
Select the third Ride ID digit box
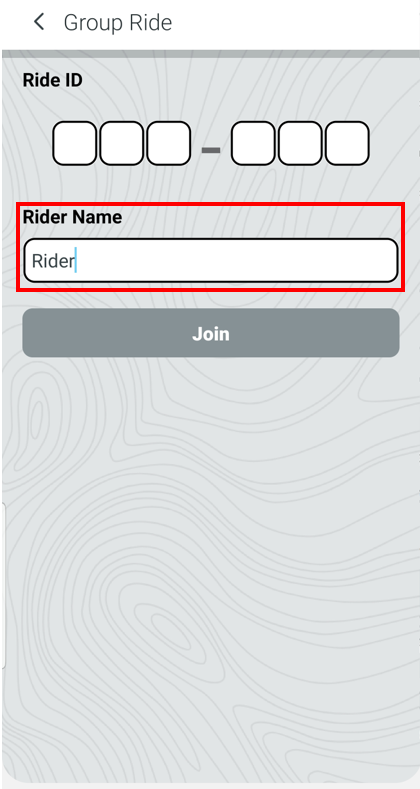coord(169,143)
